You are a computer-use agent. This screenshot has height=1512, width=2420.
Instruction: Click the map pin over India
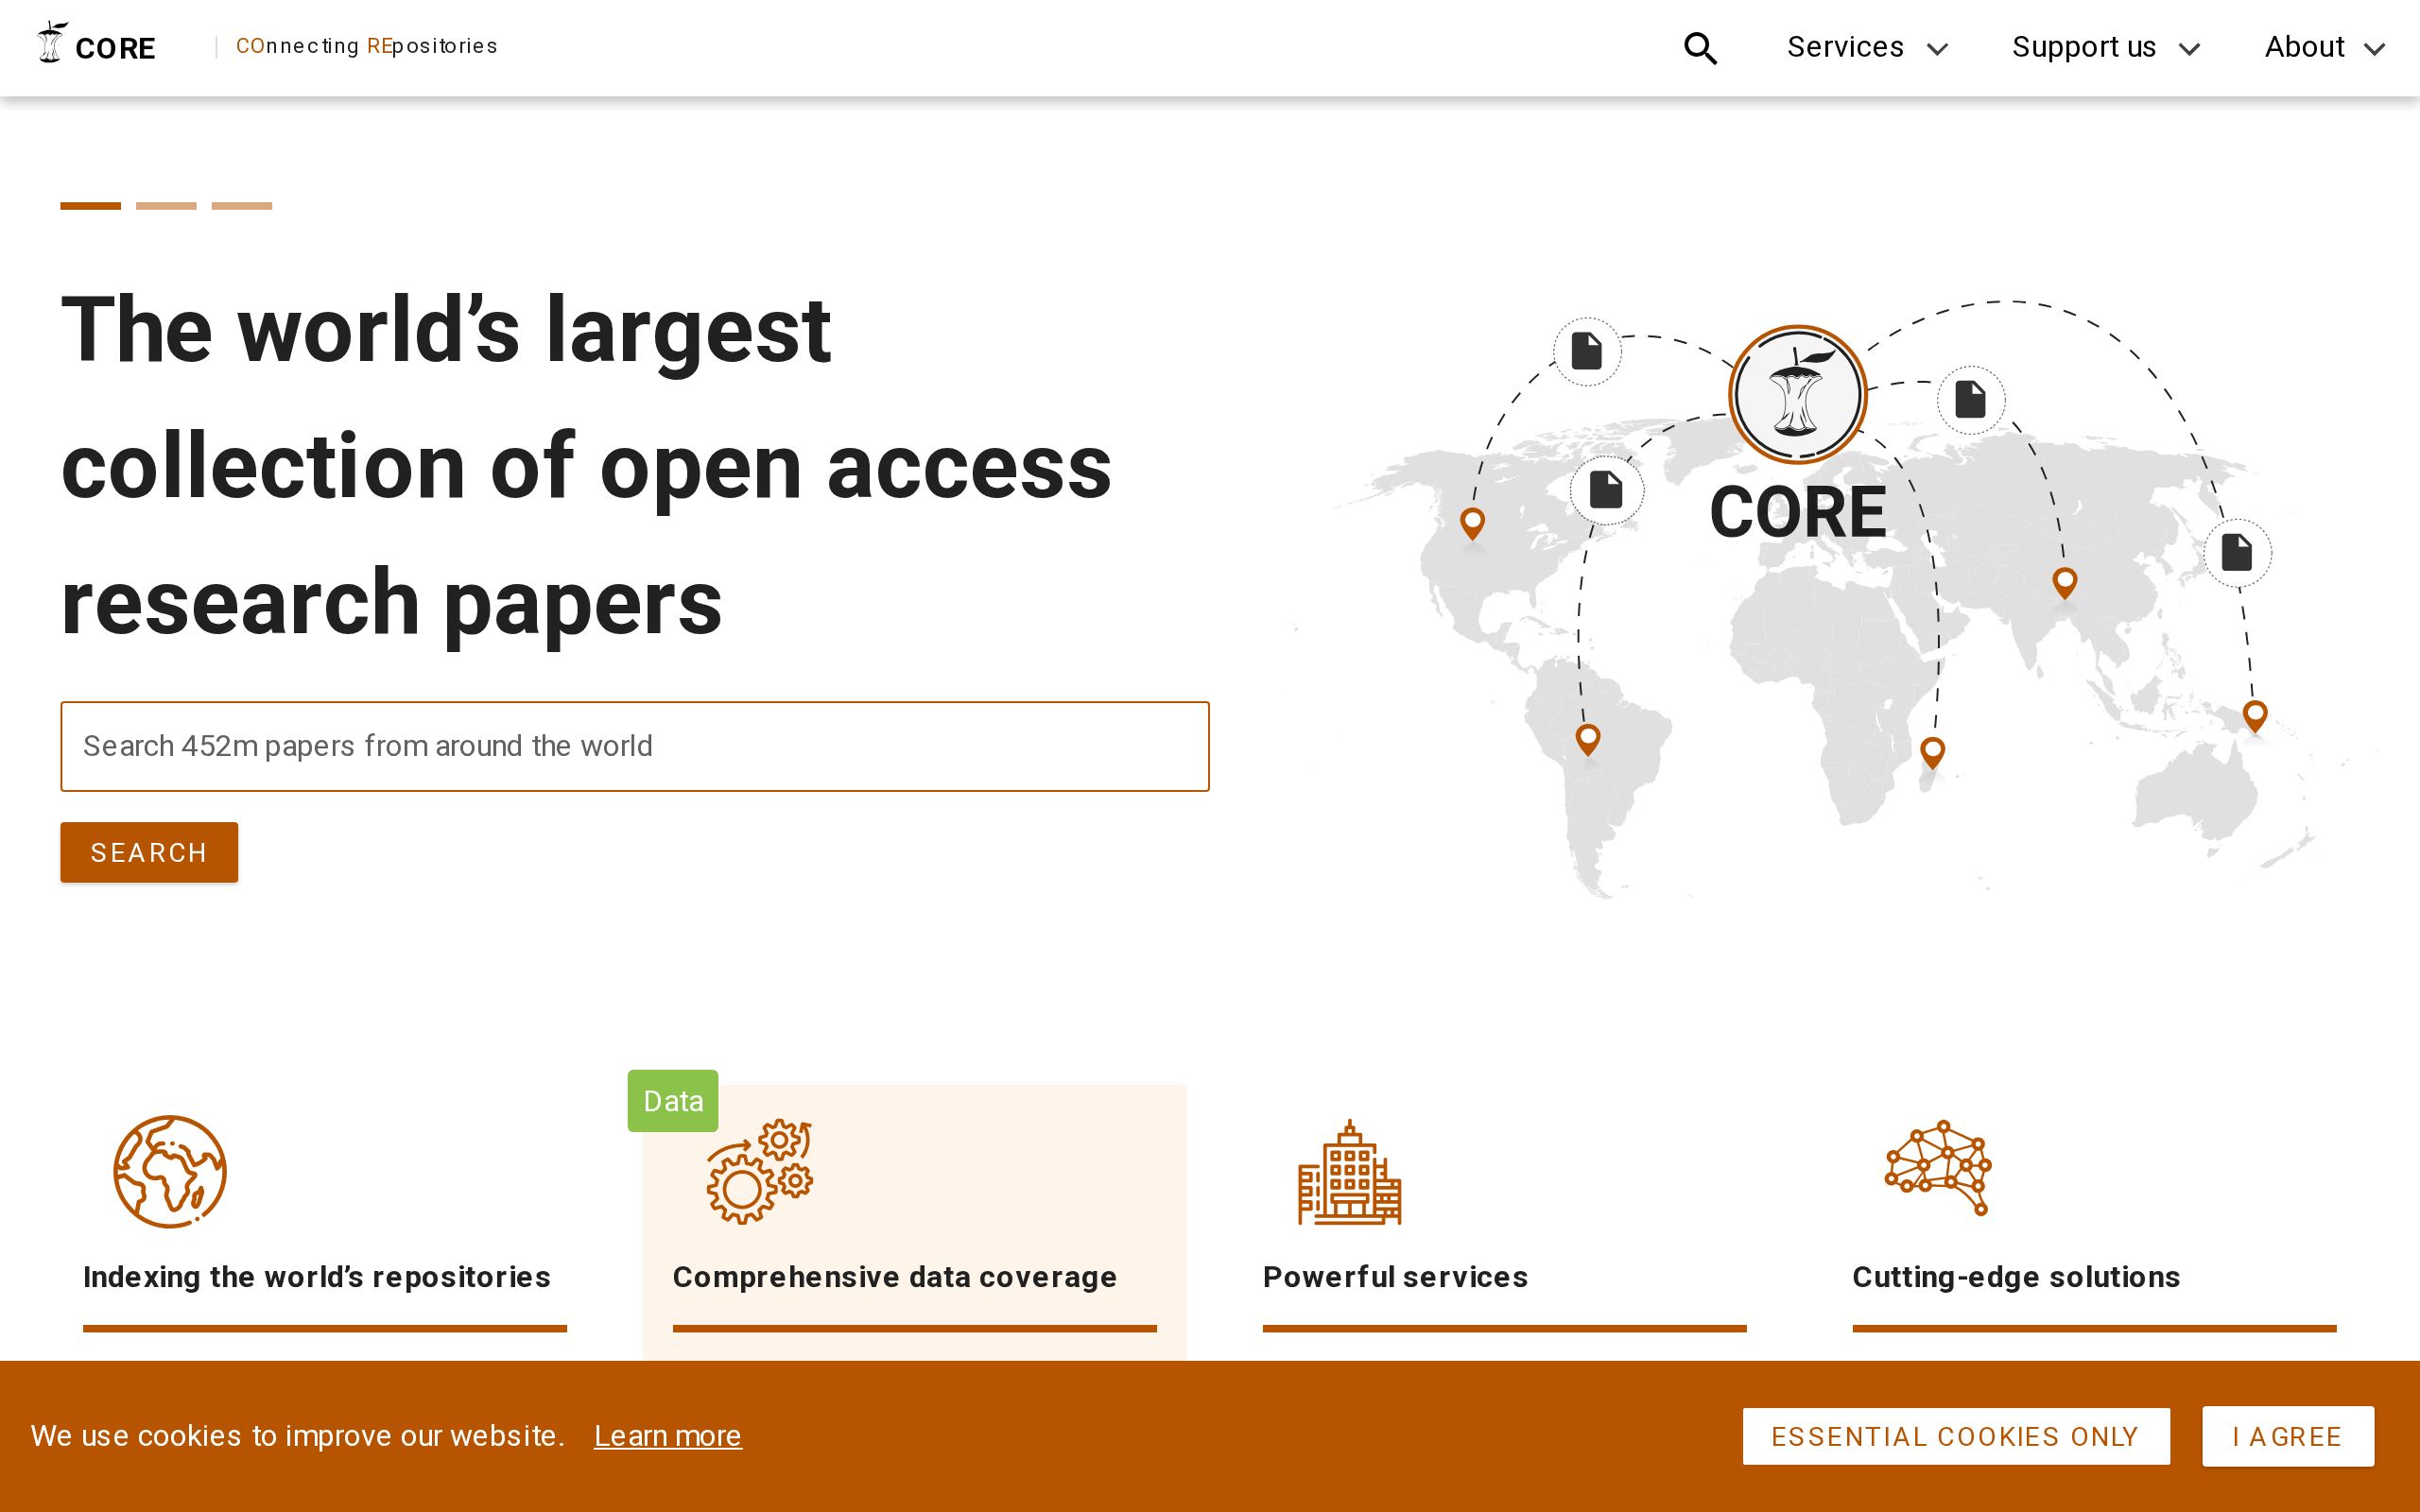click(2065, 582)
